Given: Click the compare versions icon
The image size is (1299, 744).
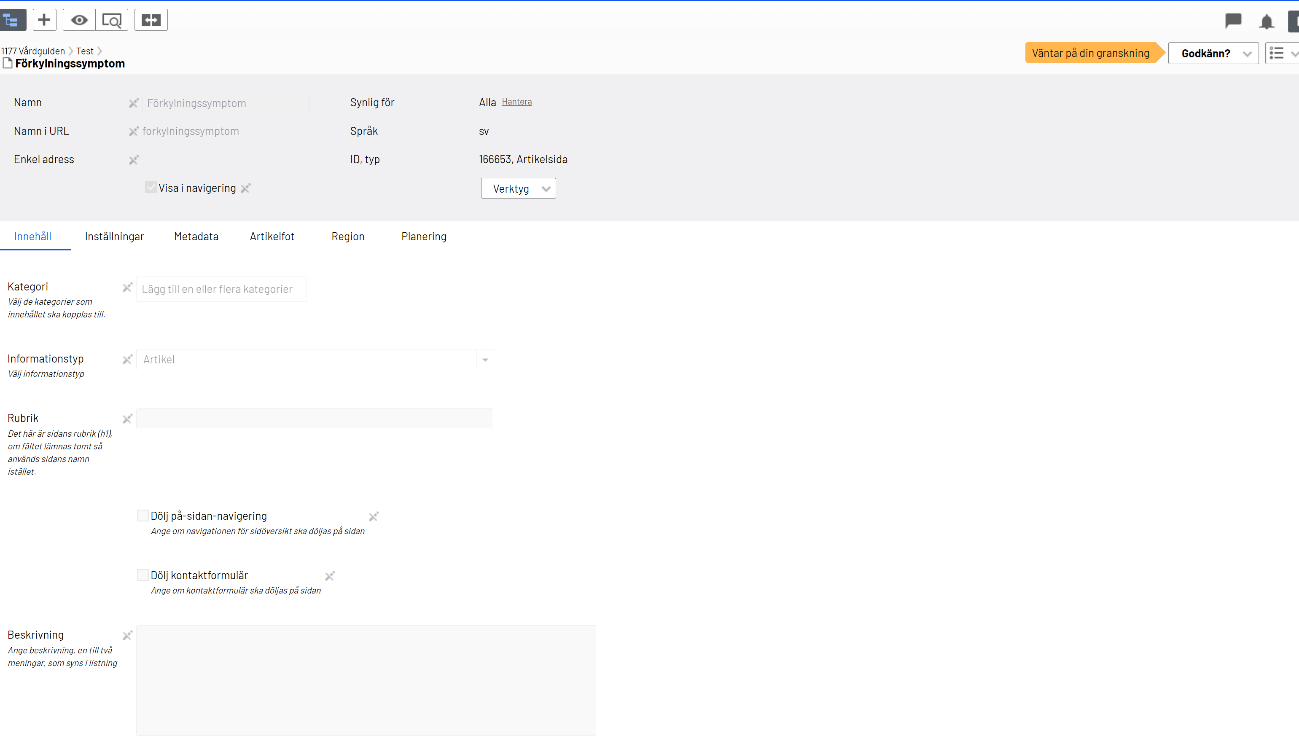Looking at the screenshot, I should point(151,19).
